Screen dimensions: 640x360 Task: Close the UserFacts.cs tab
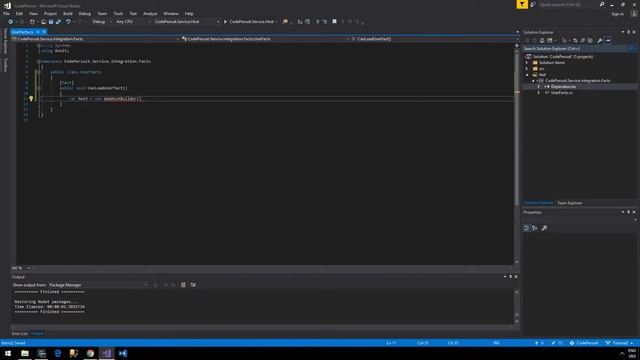pos(44,32)
